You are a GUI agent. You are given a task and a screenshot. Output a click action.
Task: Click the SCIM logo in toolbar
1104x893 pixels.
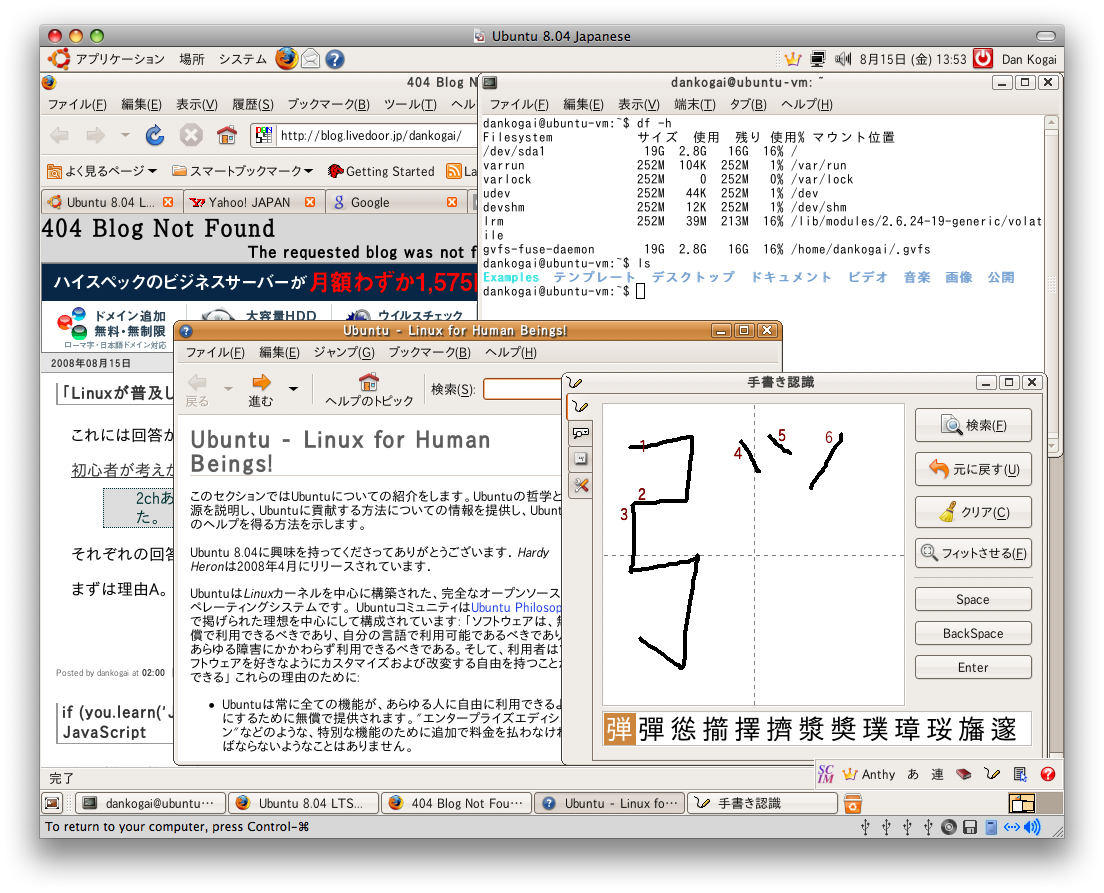click(825, 774)
